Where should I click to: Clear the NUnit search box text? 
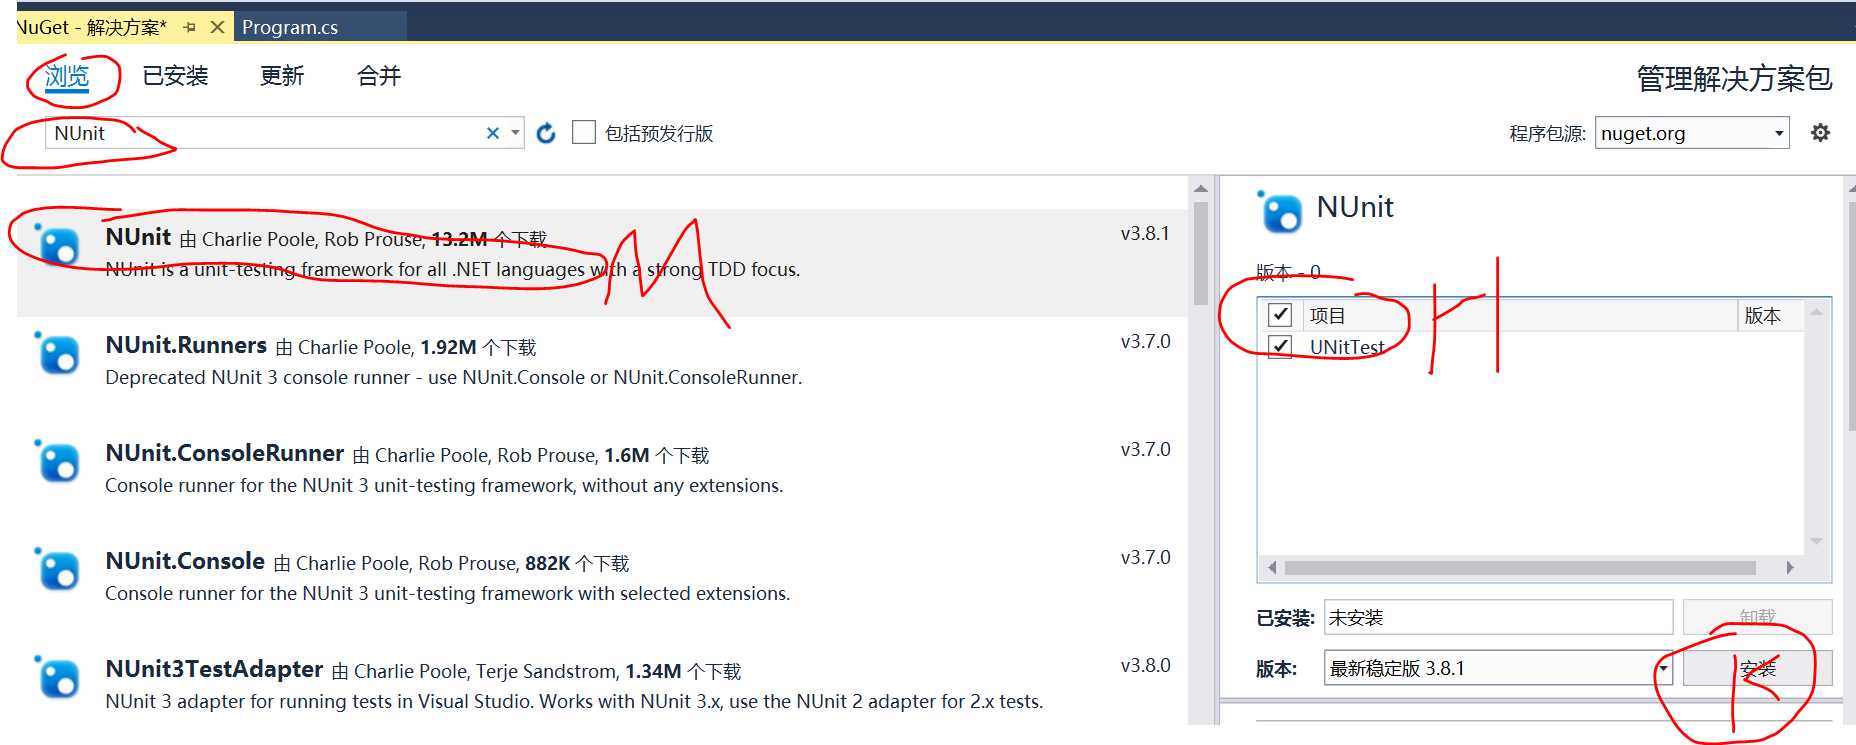click(x=492, y=133)
